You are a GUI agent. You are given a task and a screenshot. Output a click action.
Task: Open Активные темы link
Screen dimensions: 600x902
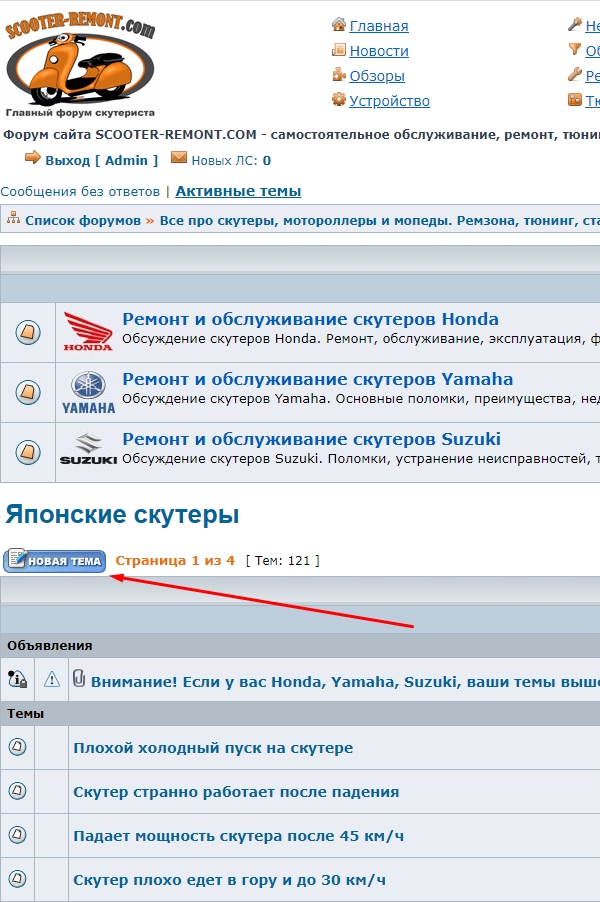[x=238, y=191]
